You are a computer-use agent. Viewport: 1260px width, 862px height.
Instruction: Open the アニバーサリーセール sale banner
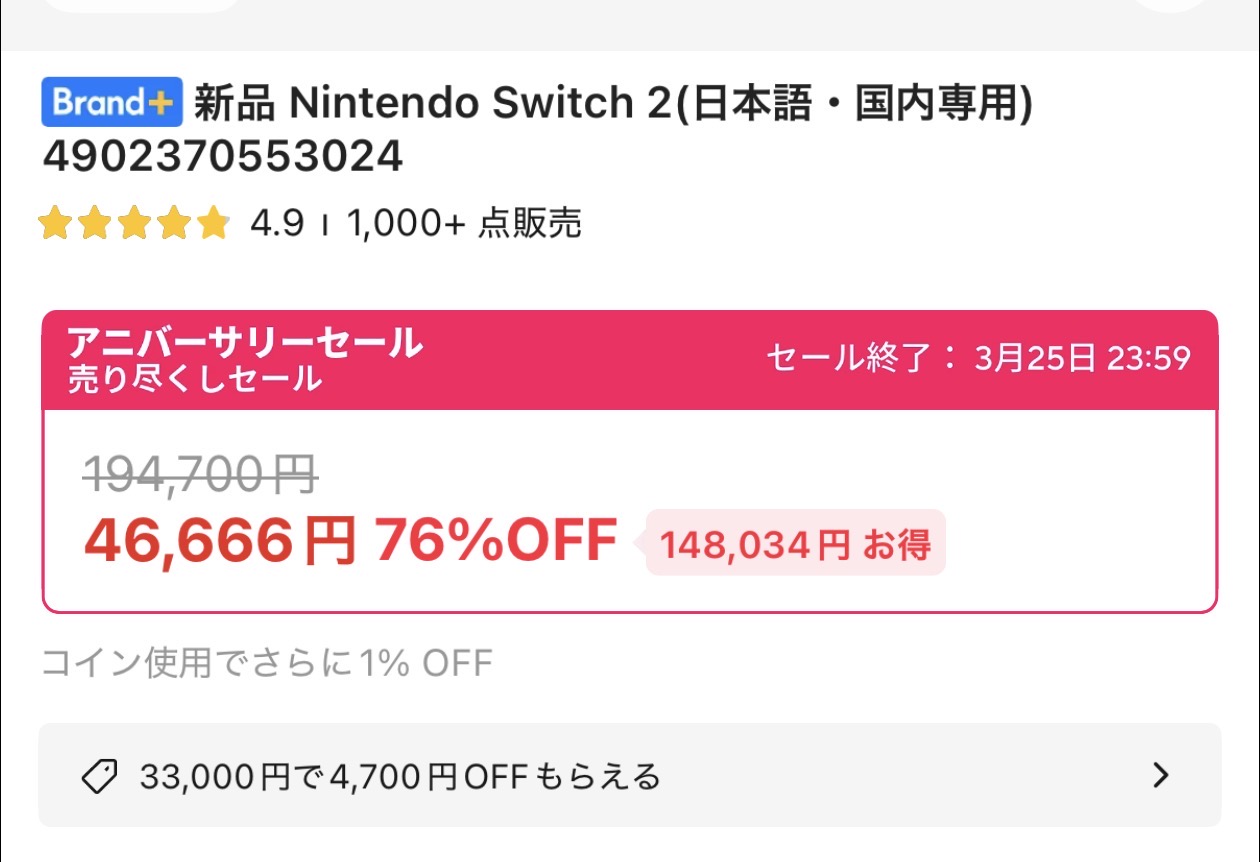click(x=243, y=343)
